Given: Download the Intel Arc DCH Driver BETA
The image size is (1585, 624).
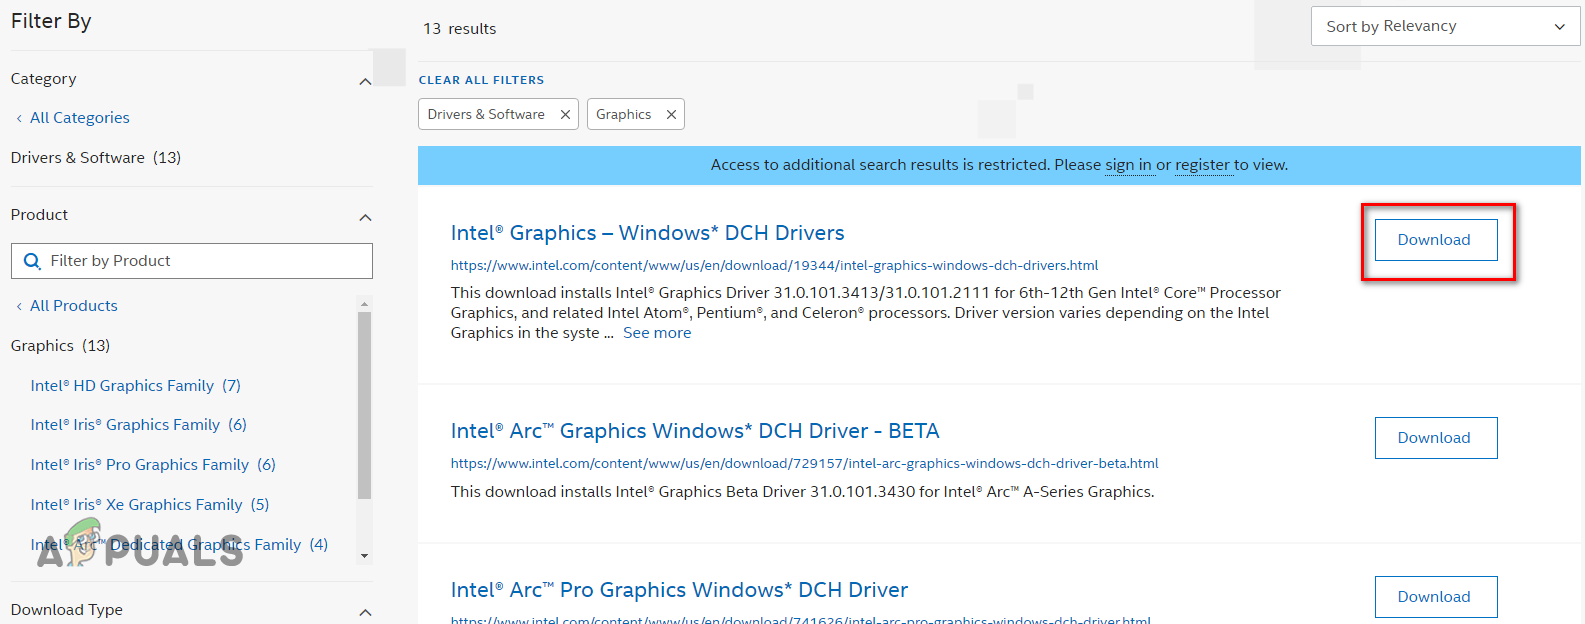Looking at the screenshot, I should click(1435, 438).
